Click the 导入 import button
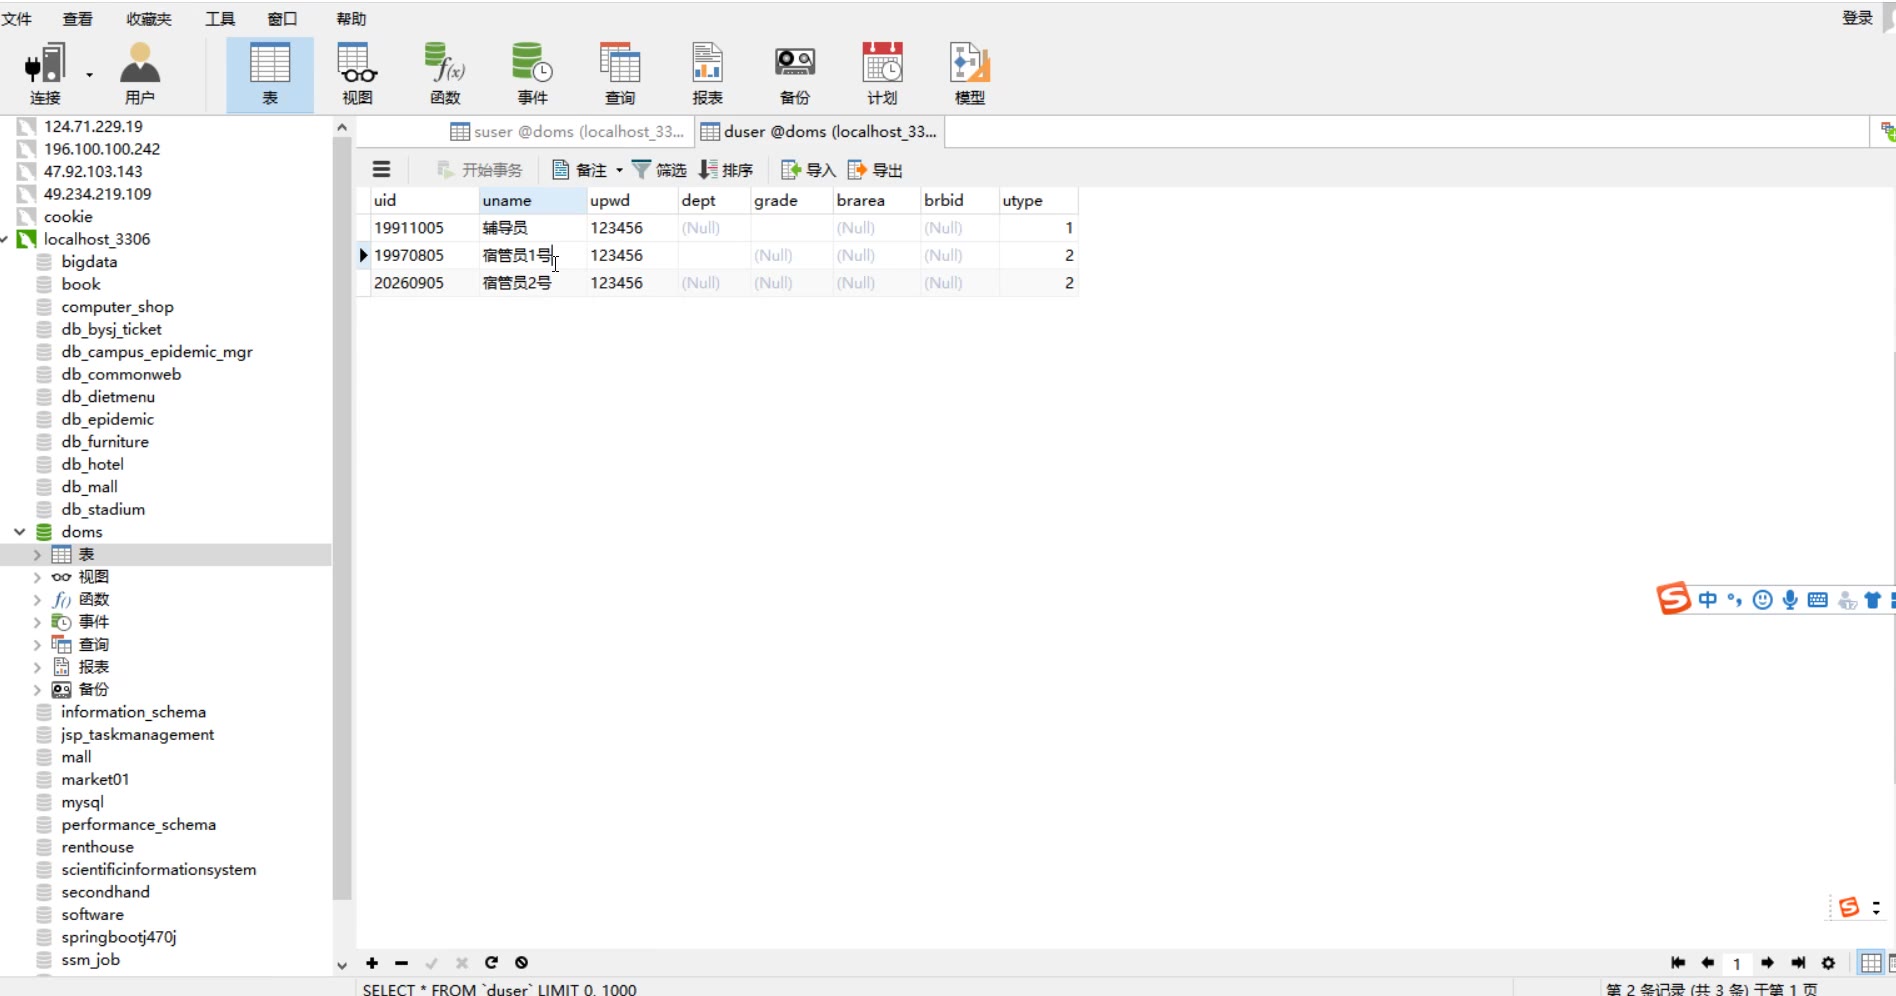Image resolution: width=1896 pixels, height=996 pixels. tap(808, 170)
